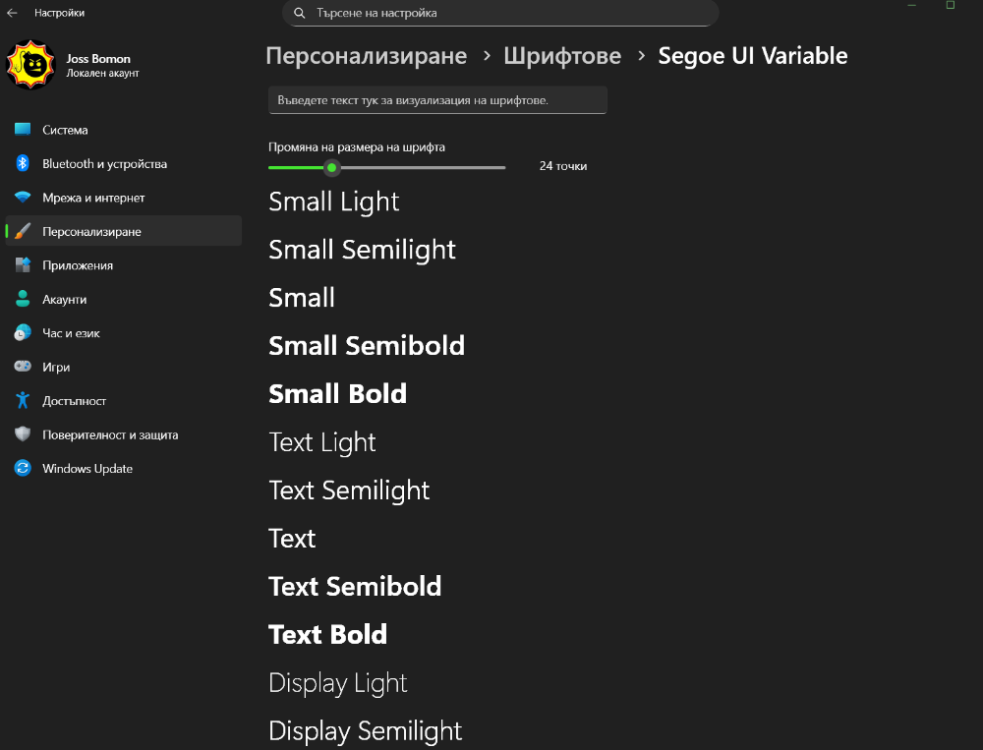
Task: Click the Segoe UI Variable title
Action: [x=752, y=56]
